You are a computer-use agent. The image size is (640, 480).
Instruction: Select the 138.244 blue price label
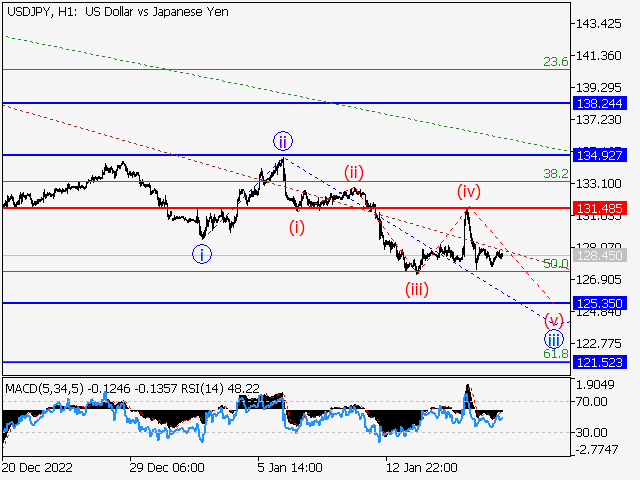pos(600,103)
